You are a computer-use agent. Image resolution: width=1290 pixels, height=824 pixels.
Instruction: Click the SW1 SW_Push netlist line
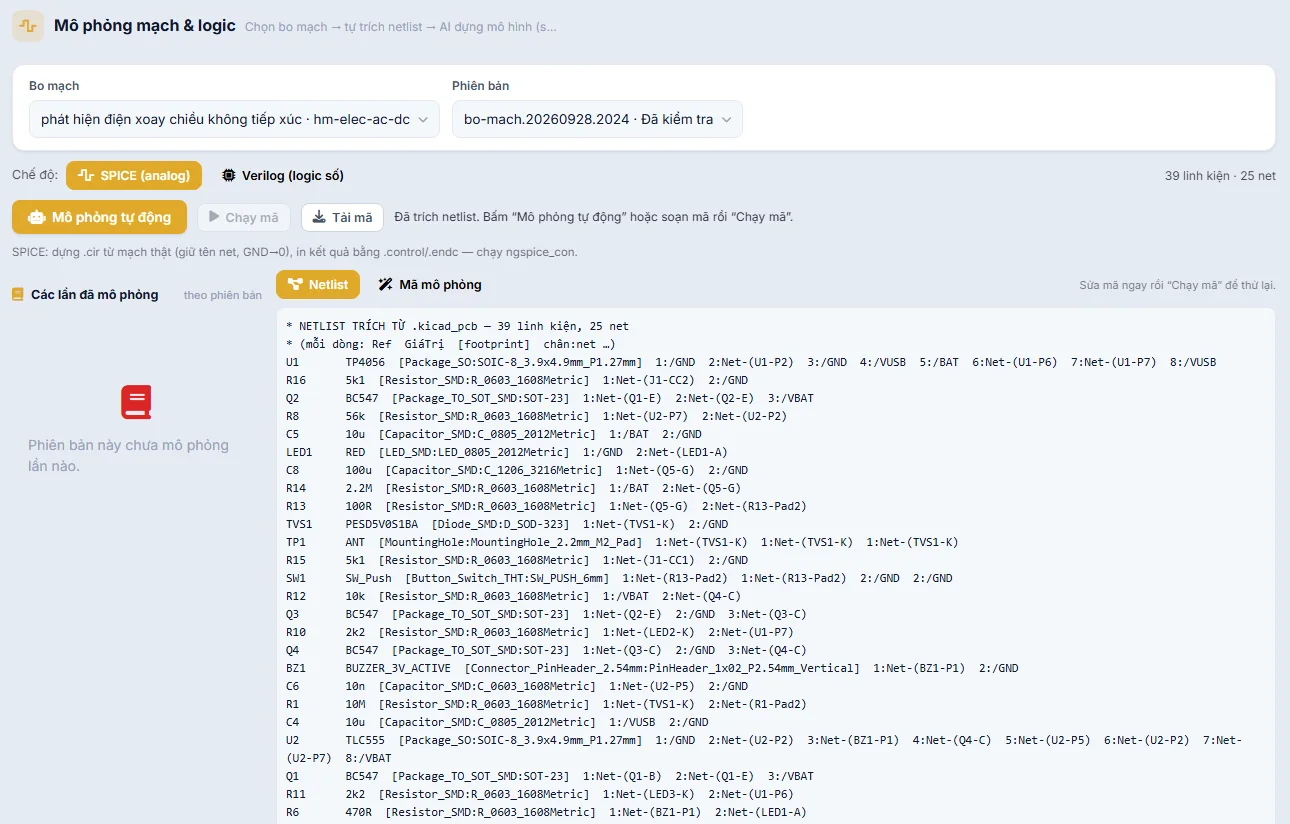click(x=619, y=578)
